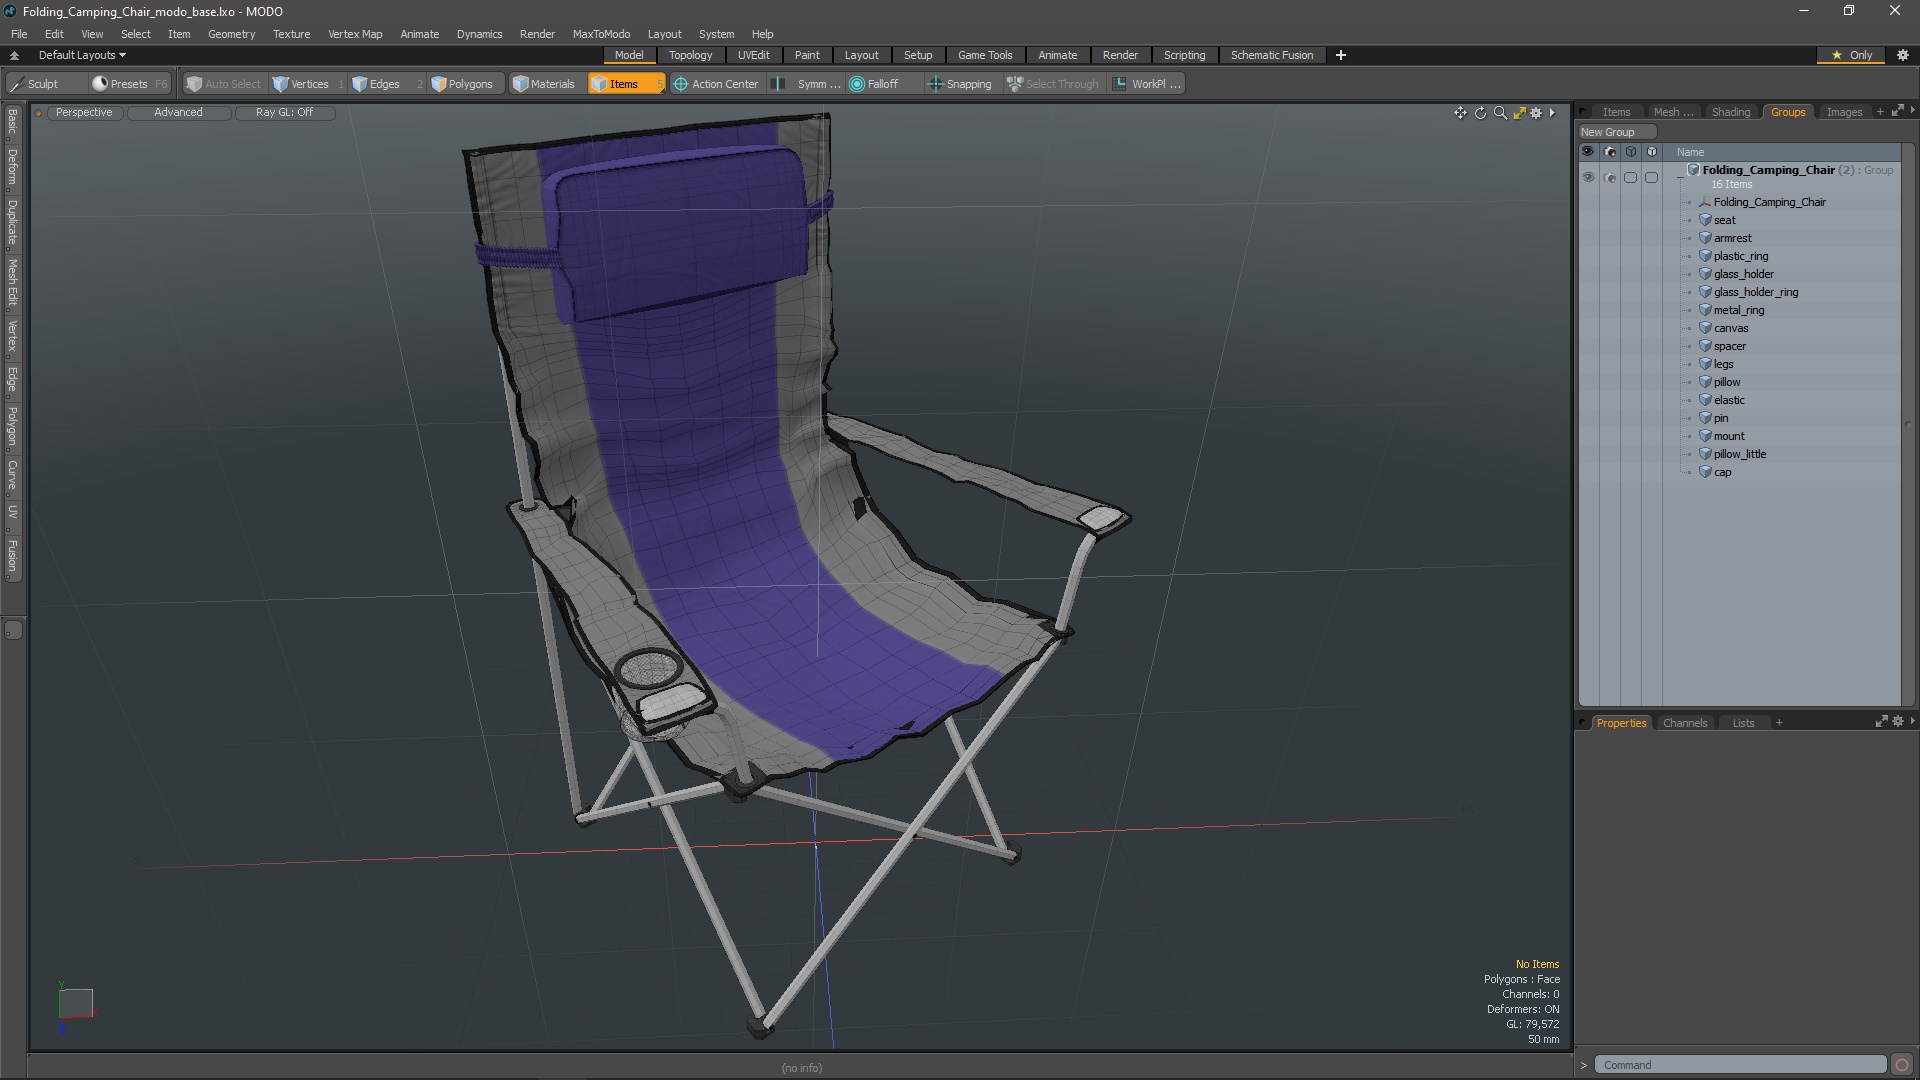Viewport: 1920px width, 1080px height.
Task: Toggle Ray GL mode
Action: point(284,112)
